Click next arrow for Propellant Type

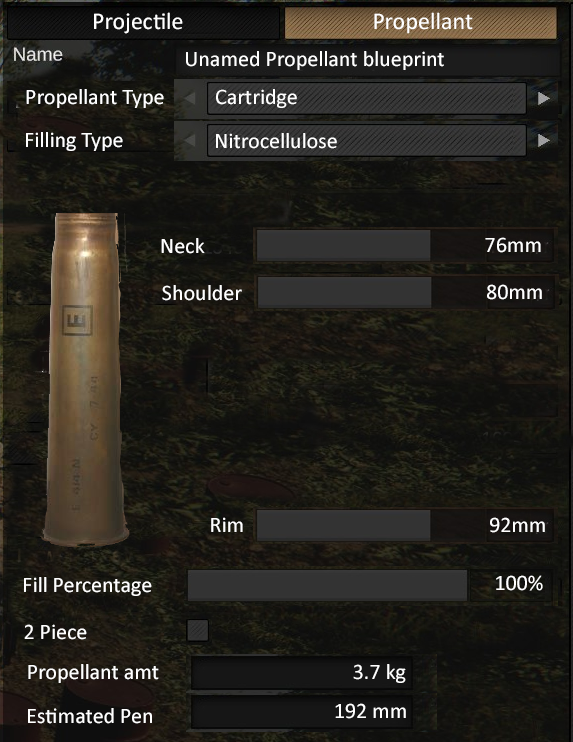(x=543, y=98)
